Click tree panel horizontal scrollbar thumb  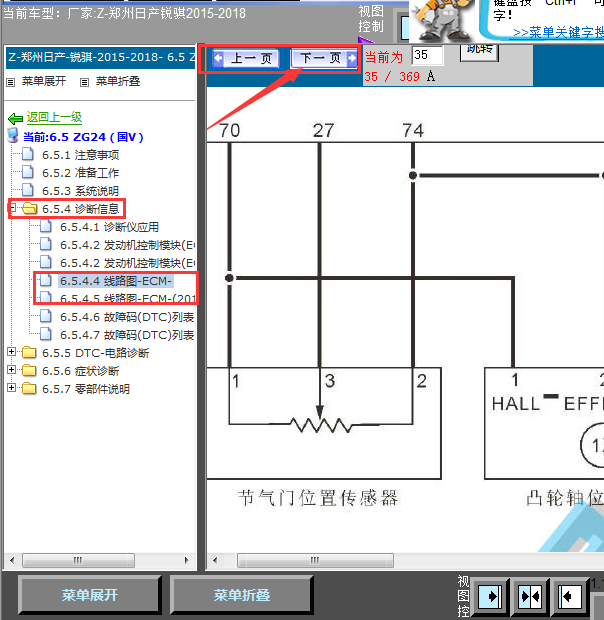(x=78, y=560)
